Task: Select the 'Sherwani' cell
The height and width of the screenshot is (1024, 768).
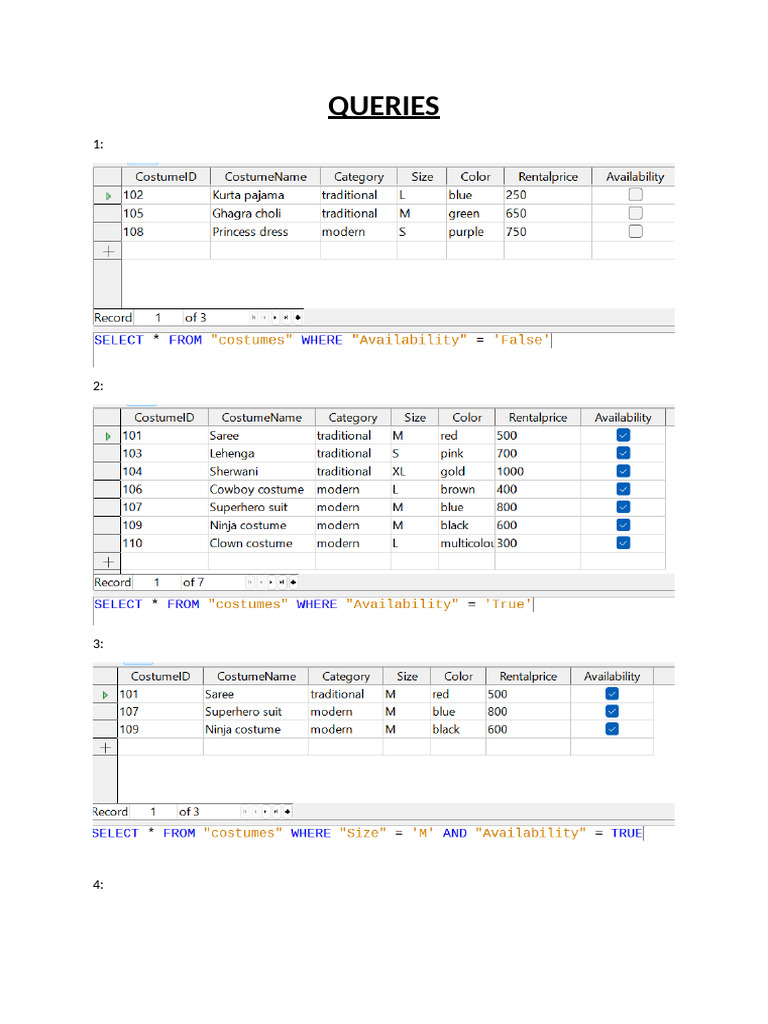Action: pyautogui.click(x=261, y=471)
